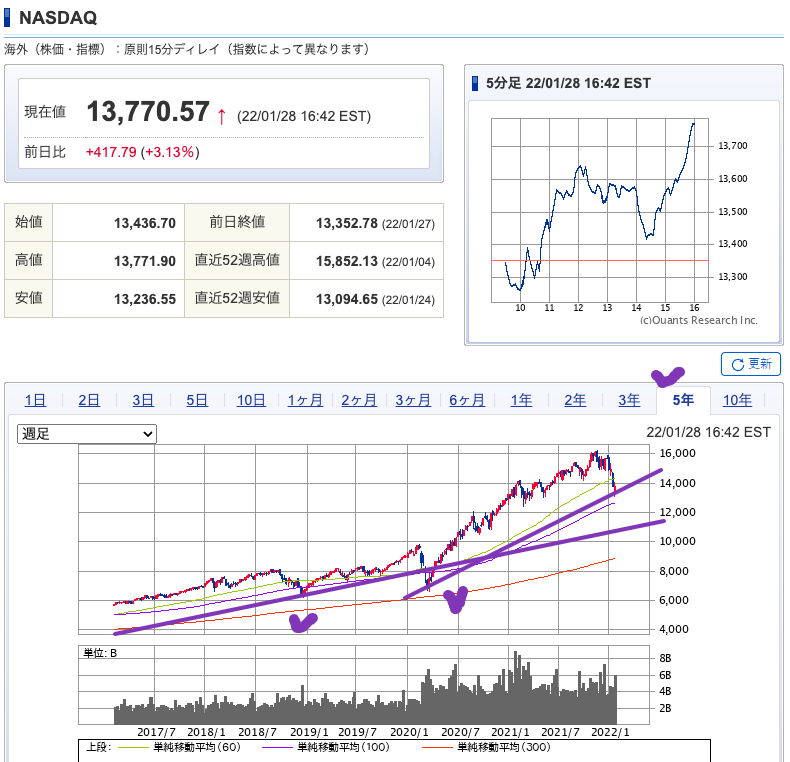Screen dimensions: 790x762
Task: Click the 始値 value 13,436.70
Action: point(145,223)
